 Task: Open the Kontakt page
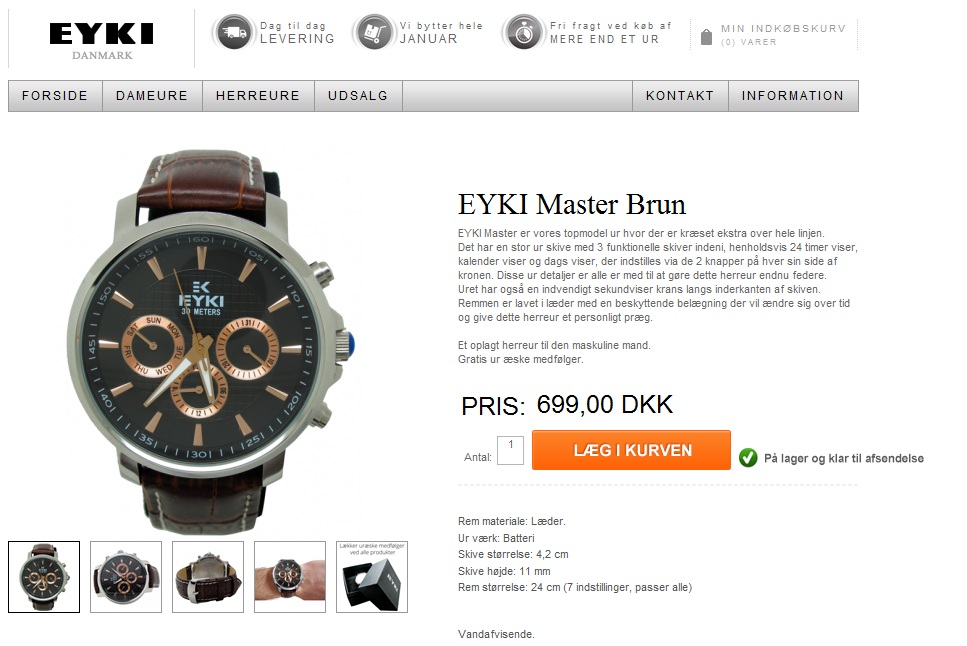(680, 96)
